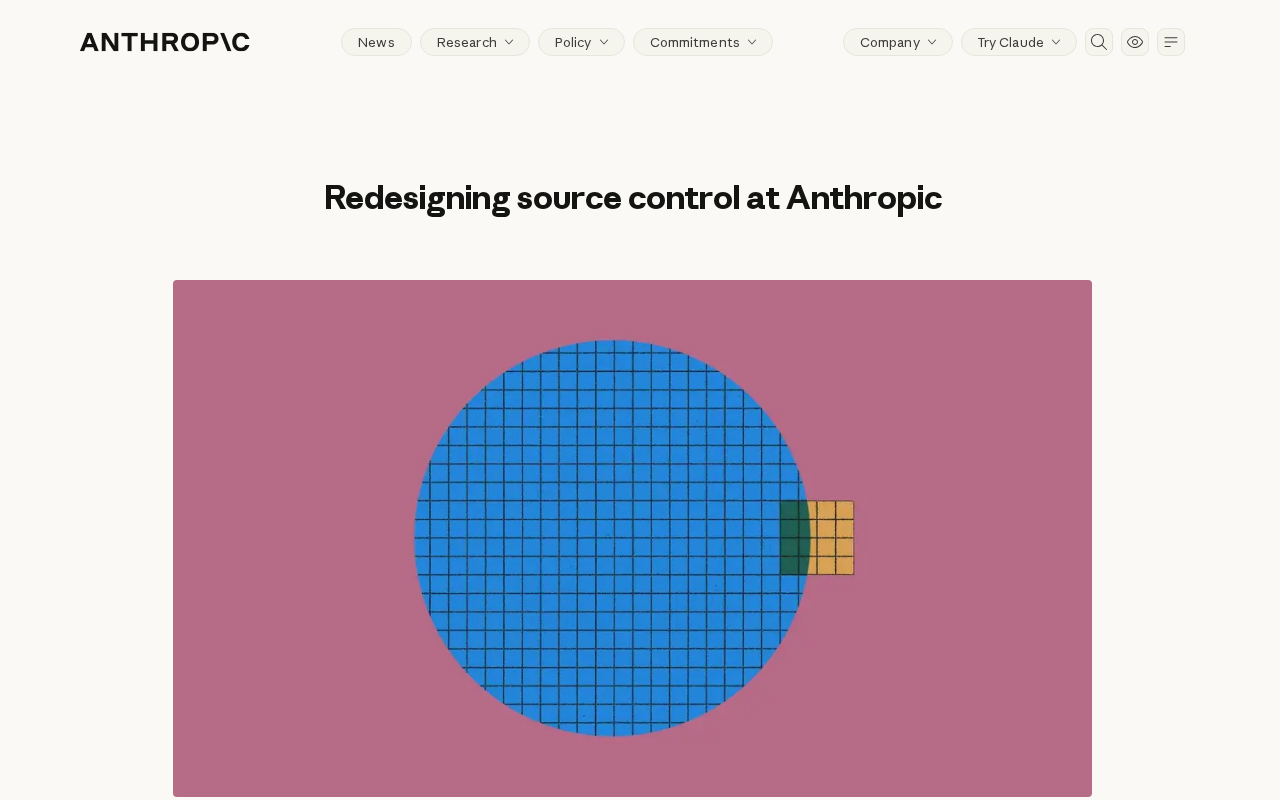This screenshot has width=1280, height=800.
Task: Open the search icon
Action: click(1099, 42)
